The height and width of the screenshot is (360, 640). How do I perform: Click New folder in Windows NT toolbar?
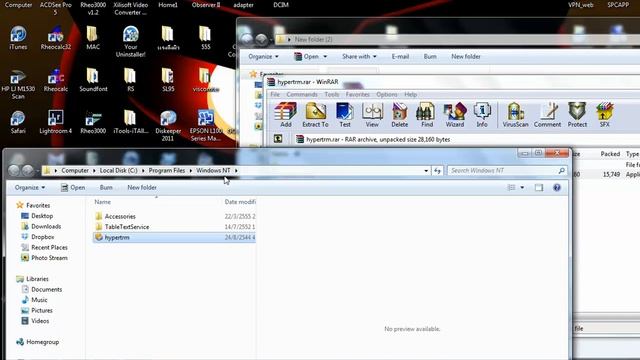(142, 187)
